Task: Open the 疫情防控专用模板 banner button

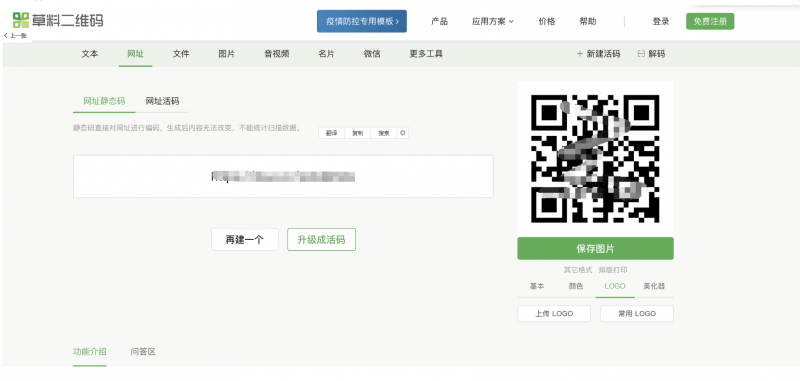Action: click(362, 21)
